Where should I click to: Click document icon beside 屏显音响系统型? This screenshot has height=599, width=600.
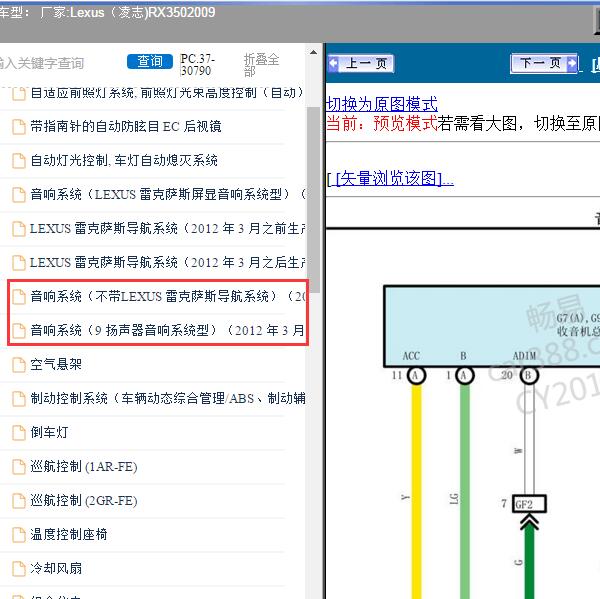[18, 195]
